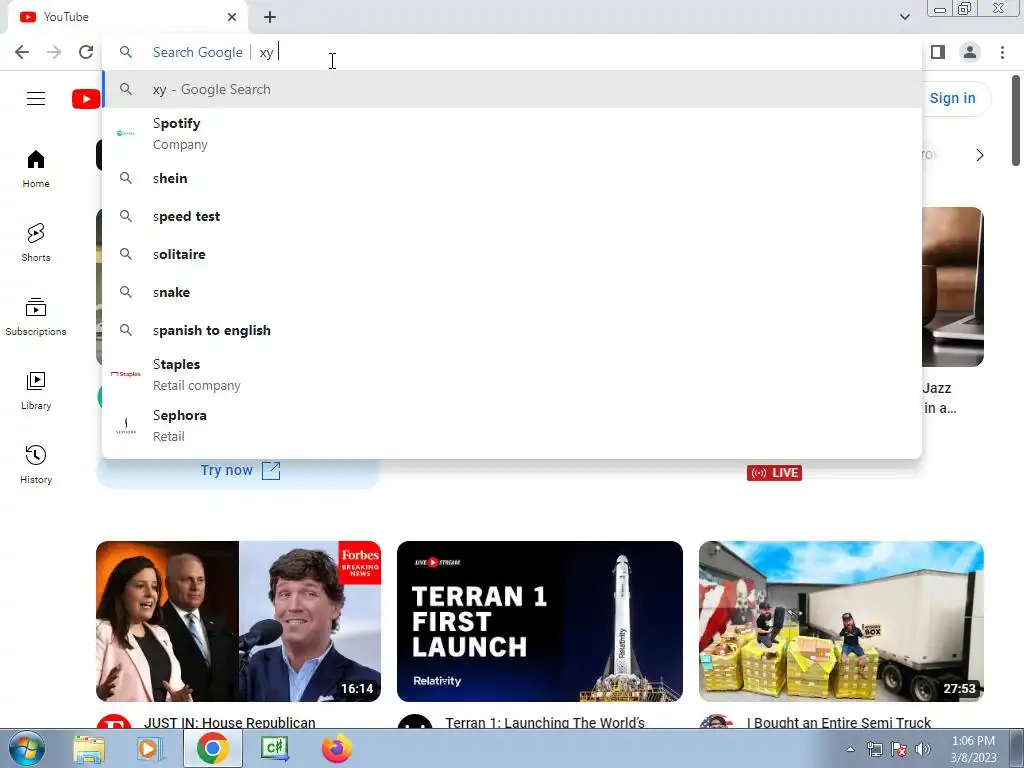The width and height of the screenshot is (1024, 768).
Task: Click the YouTube logo
Action: point(86,99)
